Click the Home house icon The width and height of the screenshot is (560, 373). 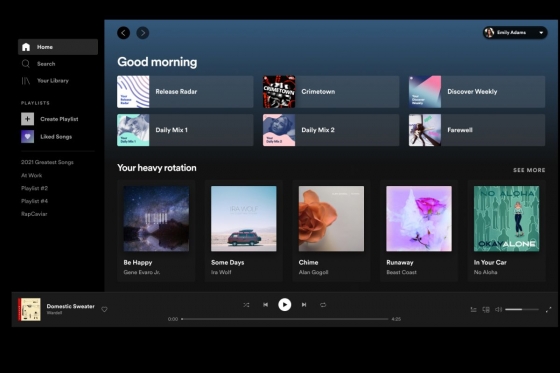[26, 47]
